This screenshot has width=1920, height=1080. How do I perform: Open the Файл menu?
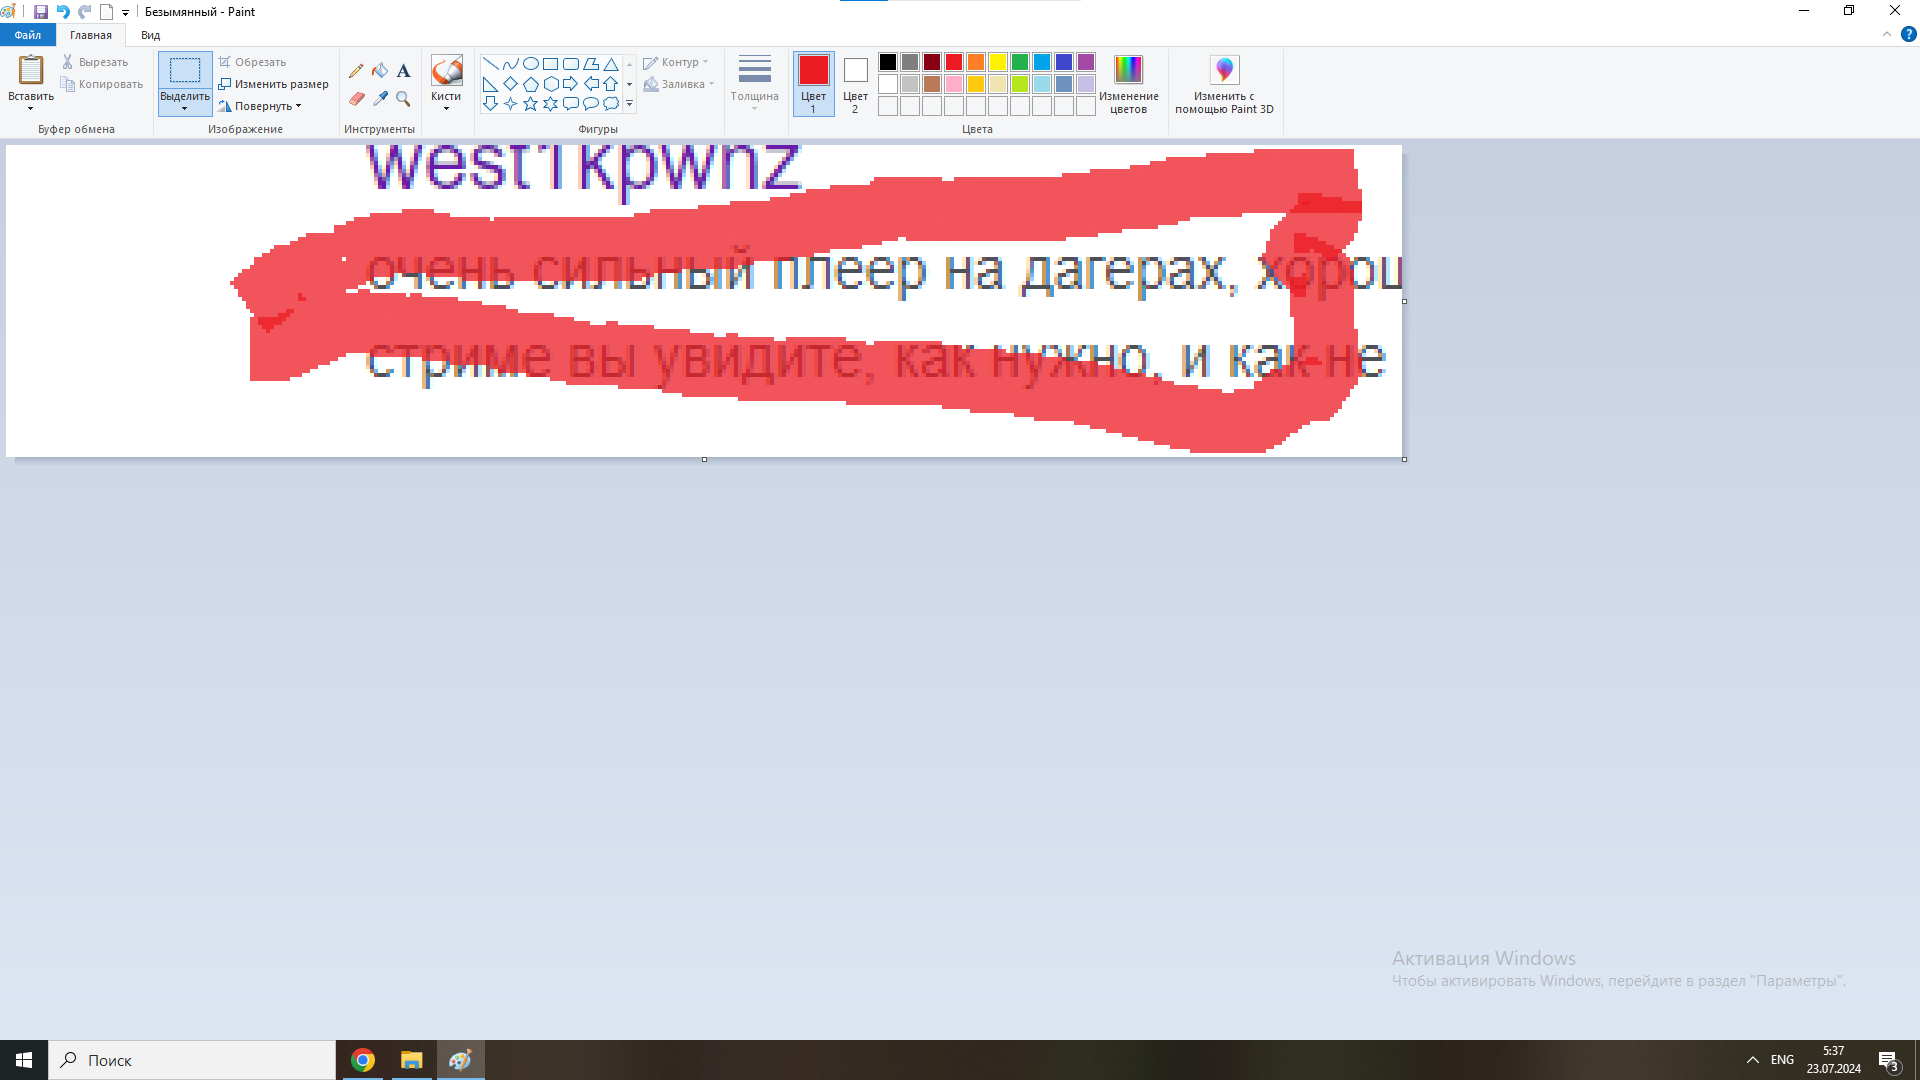[27, 34]
